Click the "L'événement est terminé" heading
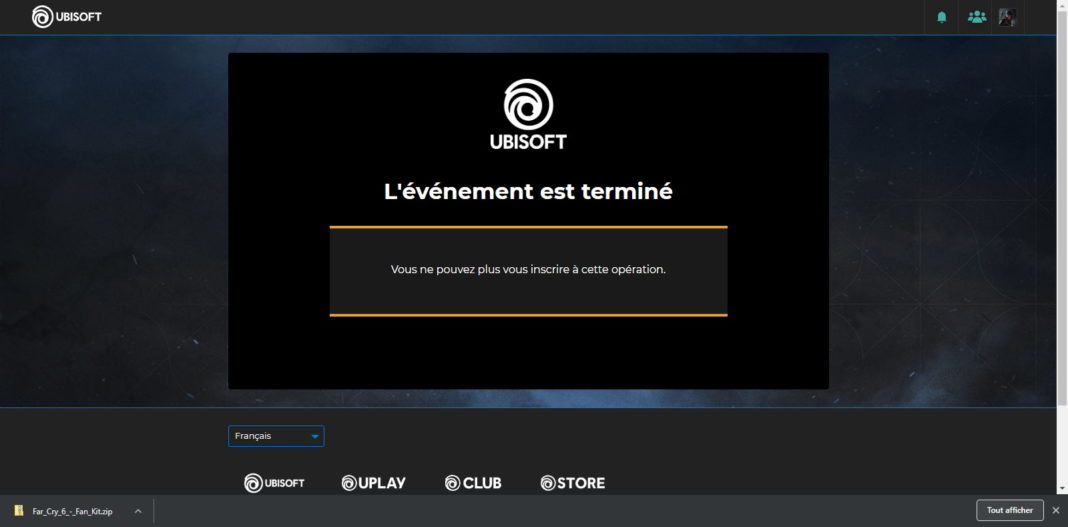The width and height of the screenshot is (1068, 527). [528, 191]
